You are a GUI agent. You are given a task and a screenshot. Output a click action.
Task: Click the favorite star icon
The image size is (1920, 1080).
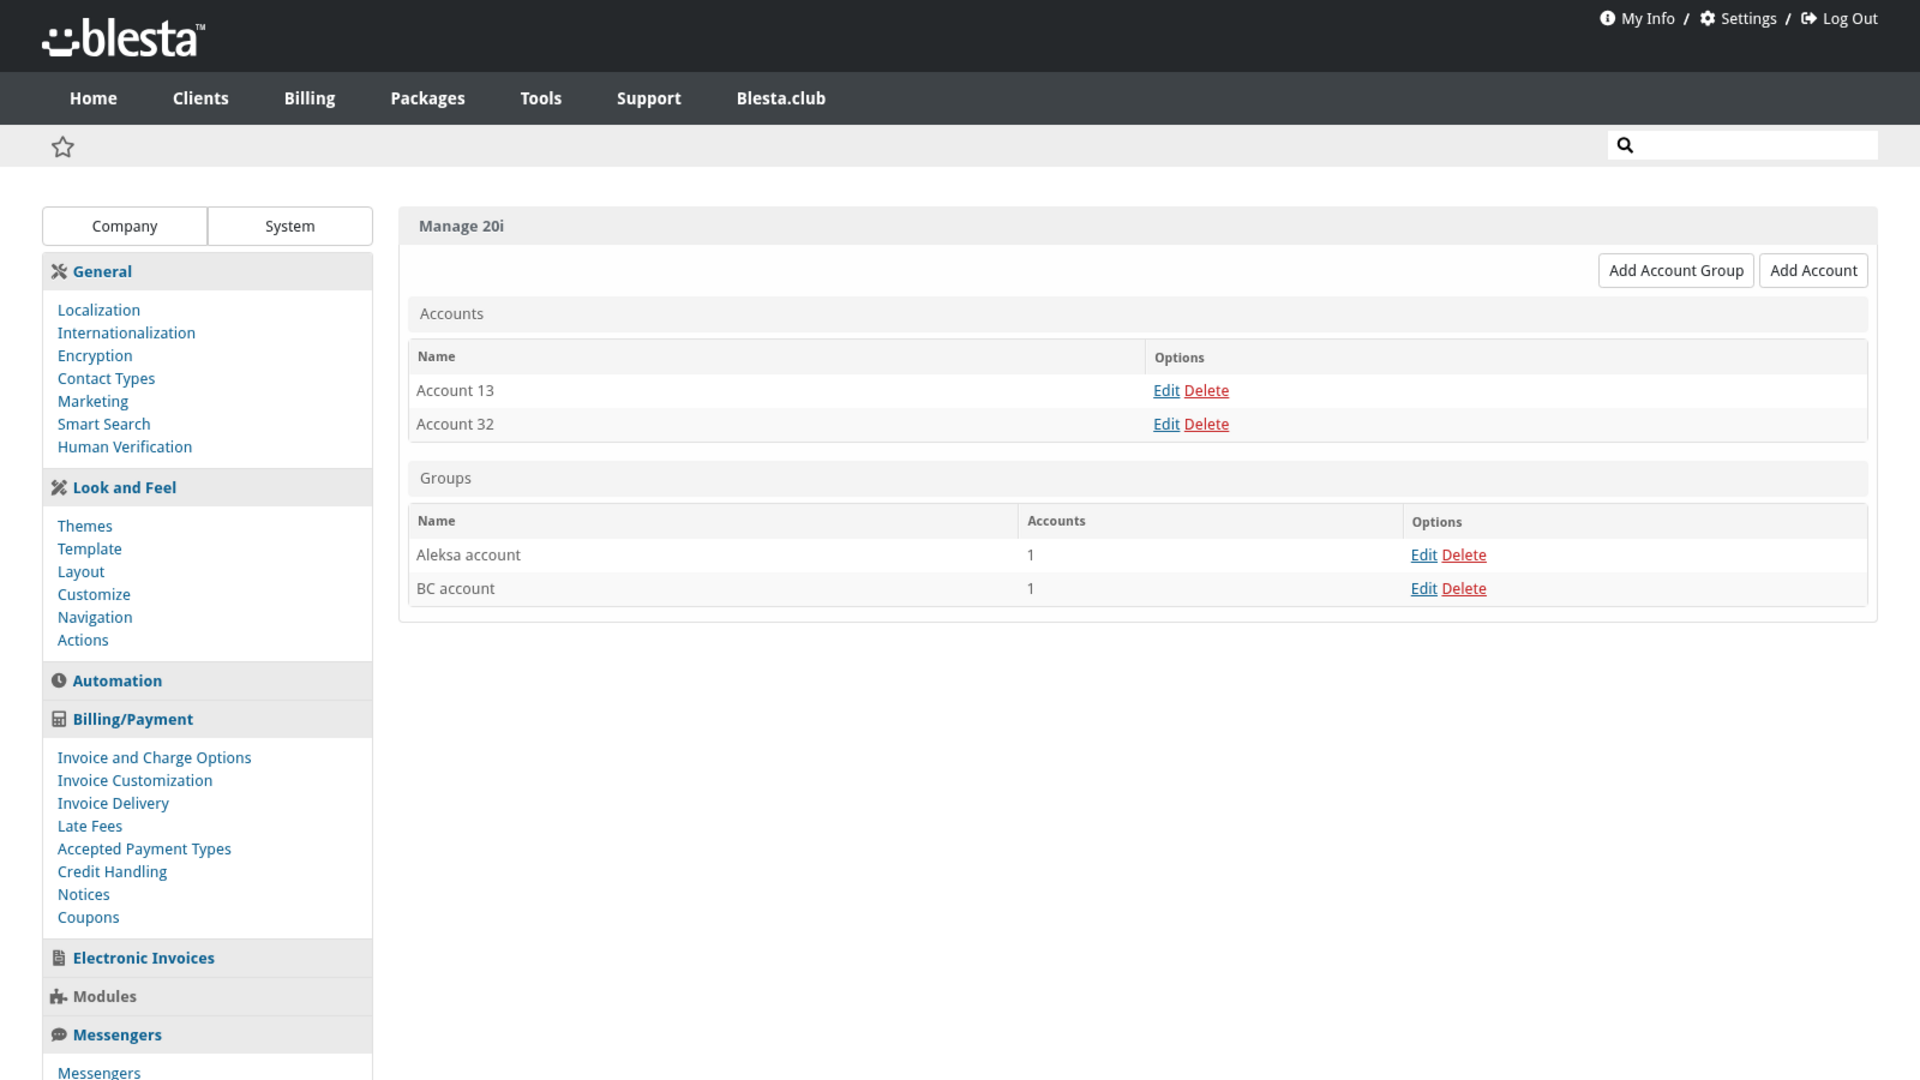63,147
